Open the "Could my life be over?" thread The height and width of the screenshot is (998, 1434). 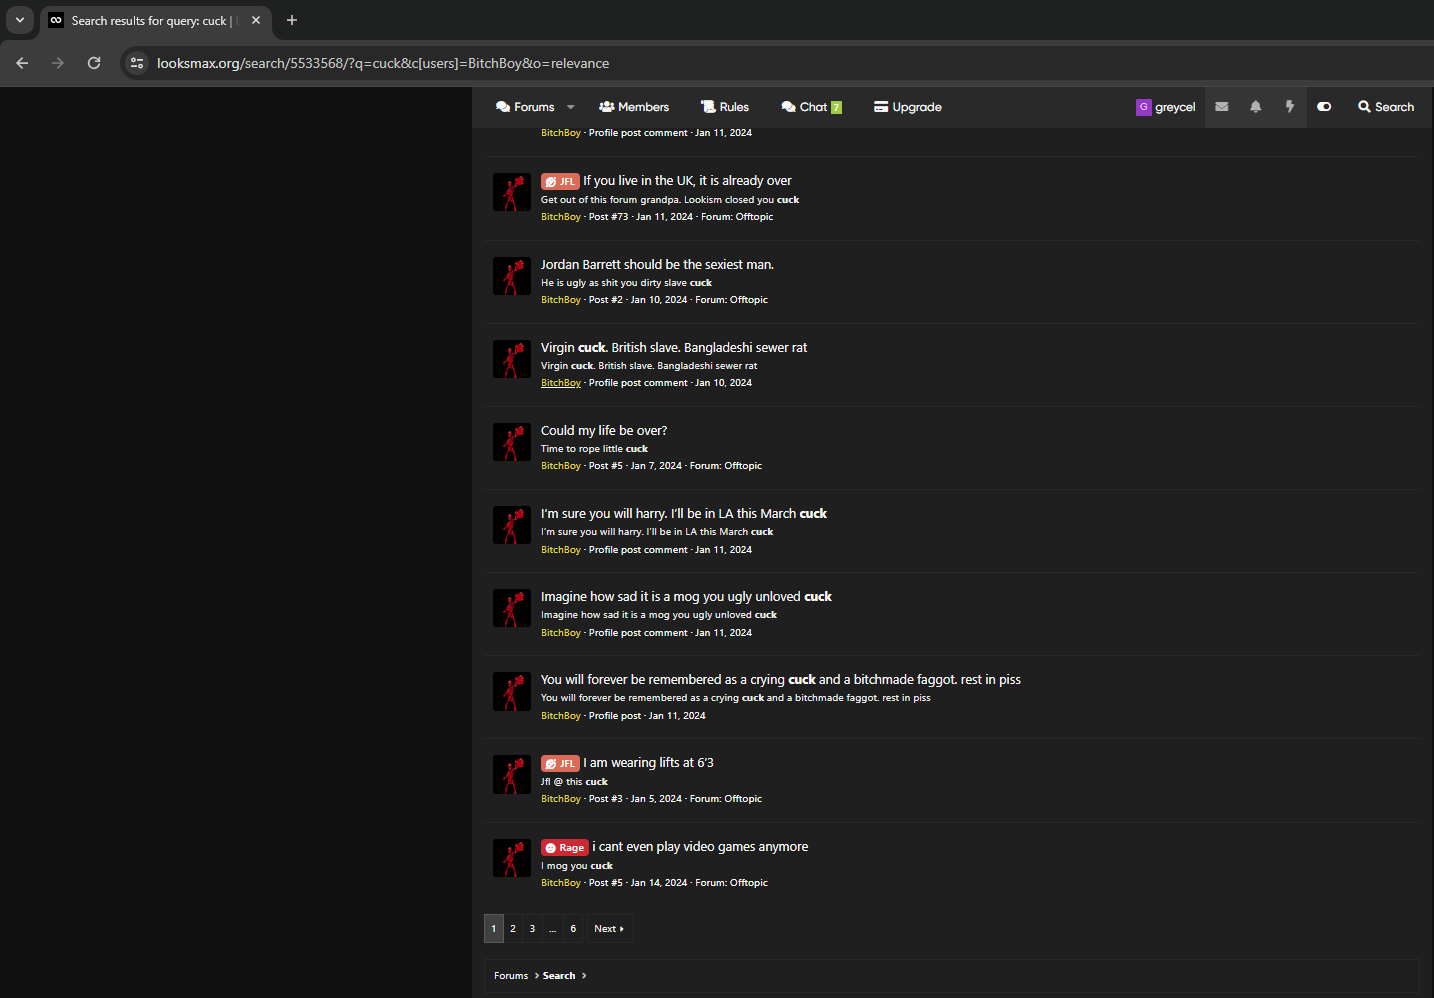(604, 431)
